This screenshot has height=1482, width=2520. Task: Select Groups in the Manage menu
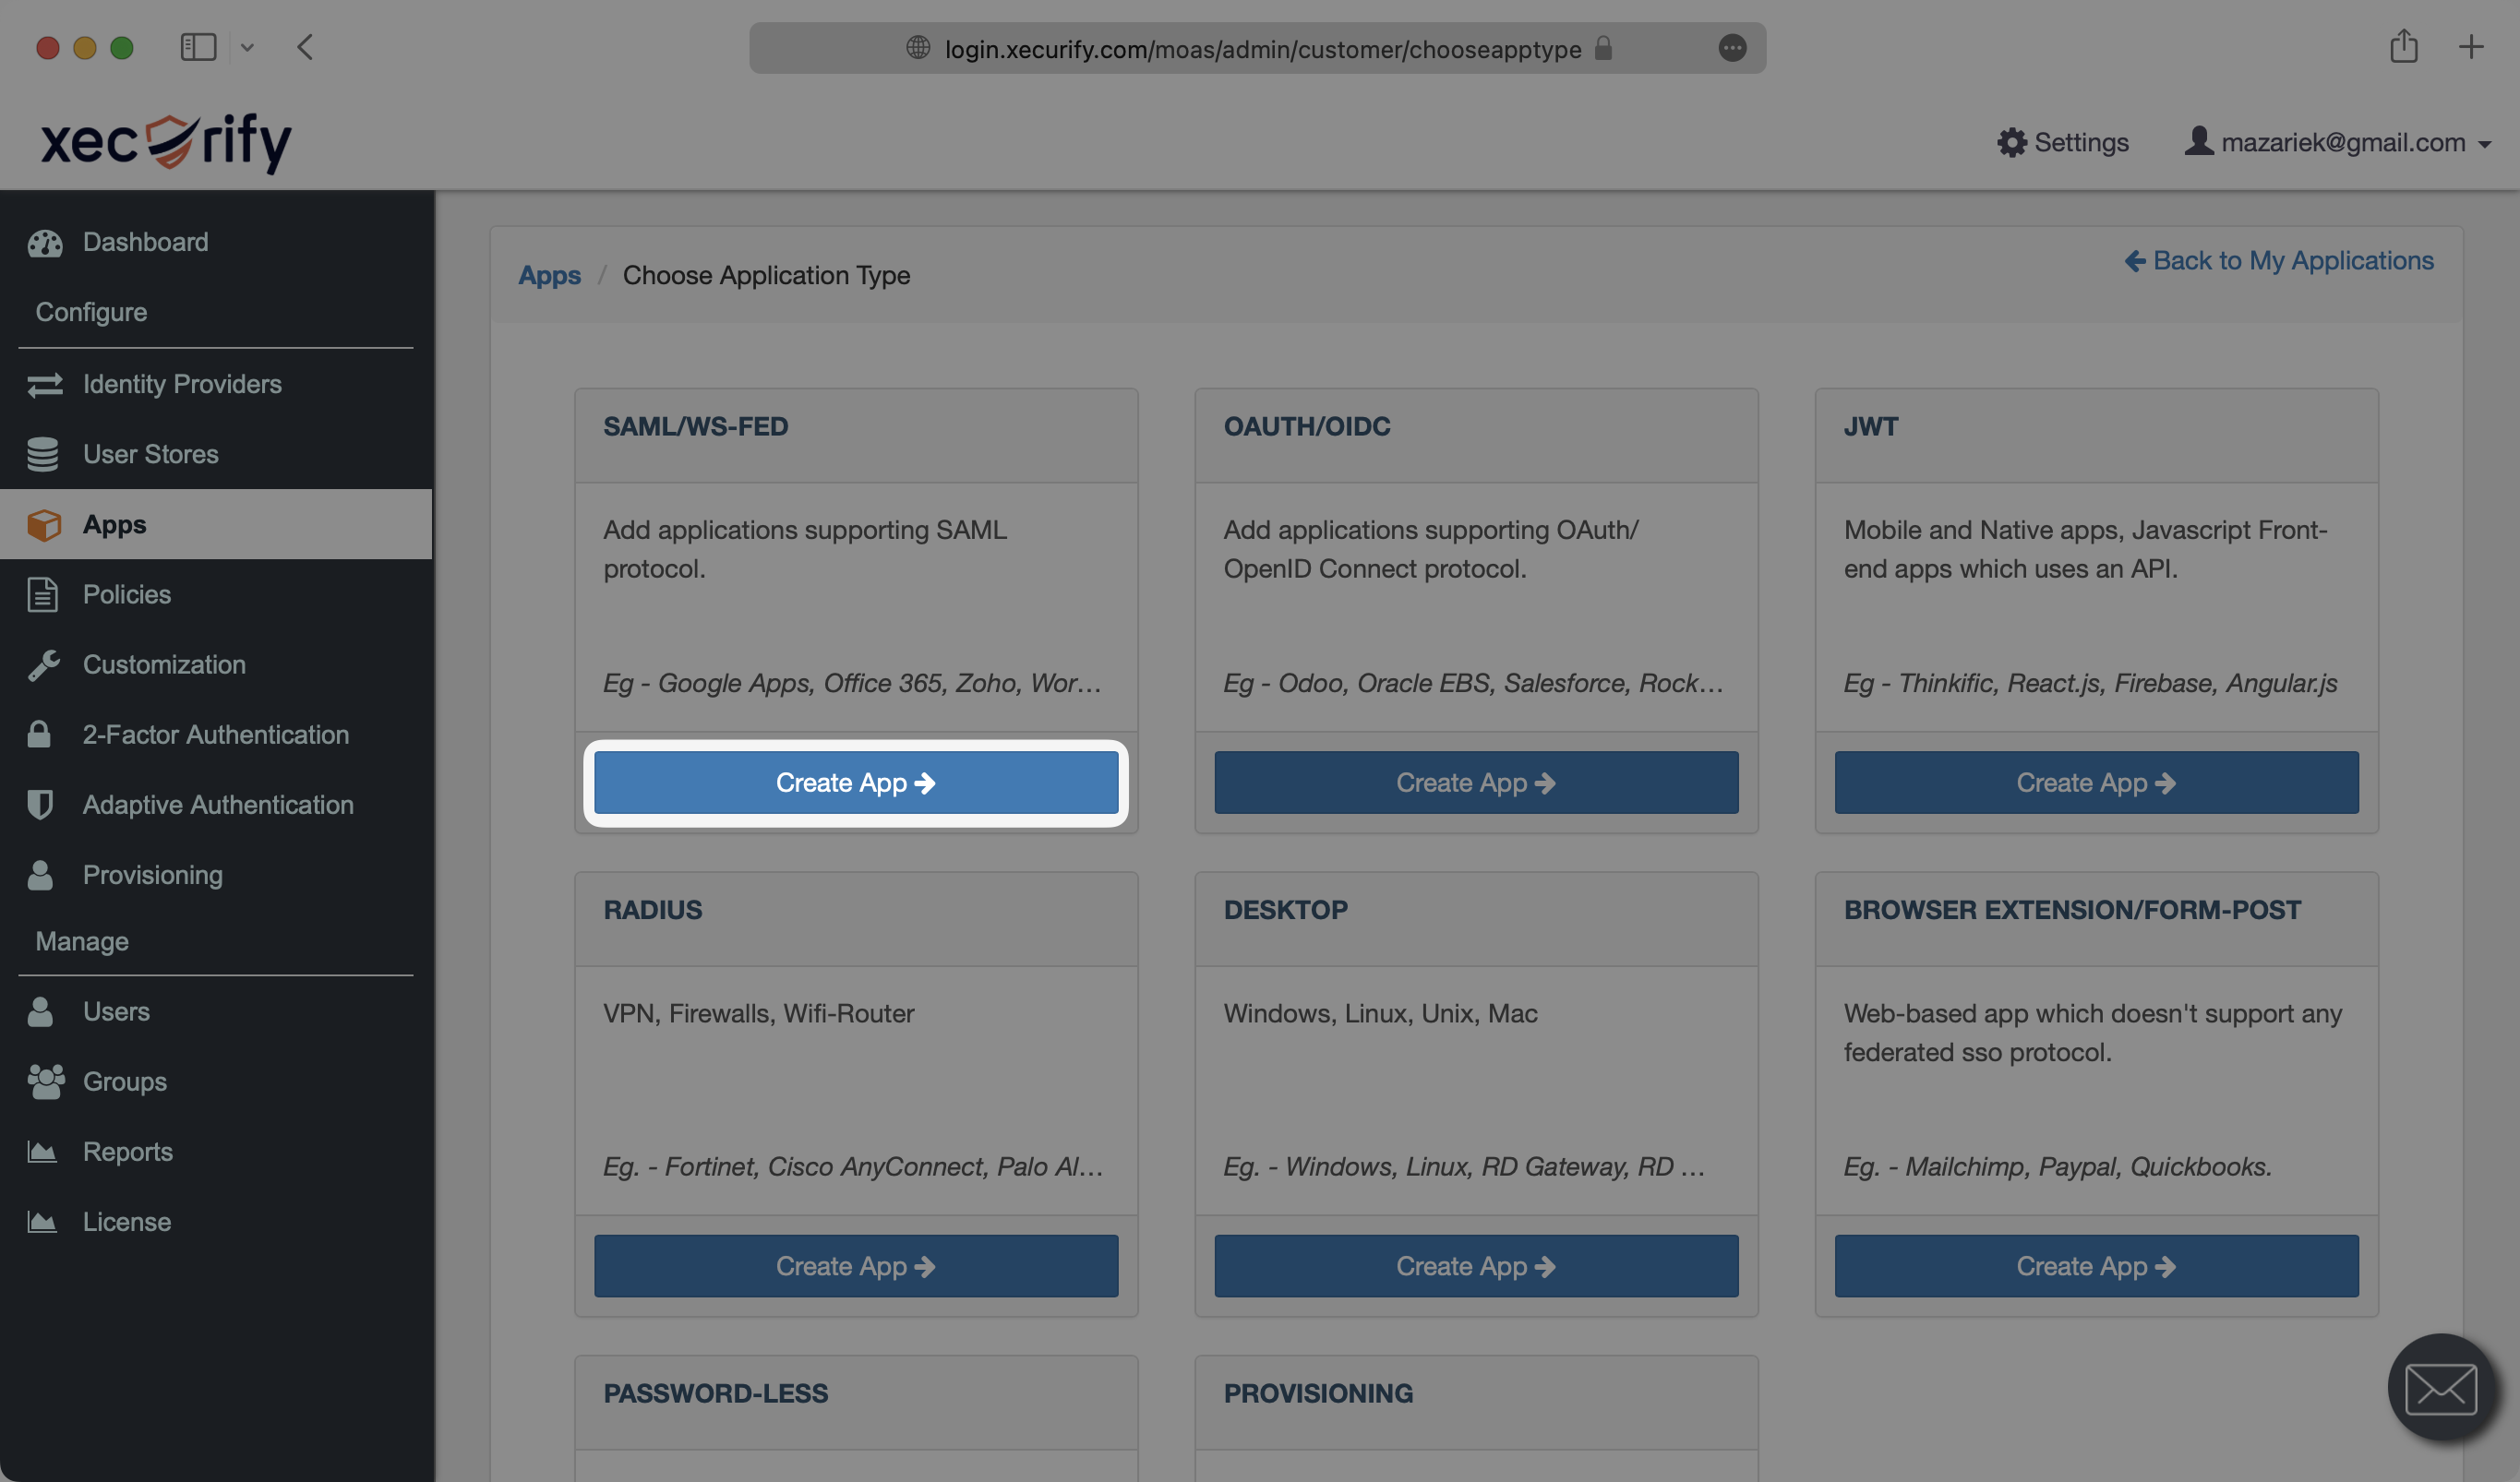point(124,1082)
